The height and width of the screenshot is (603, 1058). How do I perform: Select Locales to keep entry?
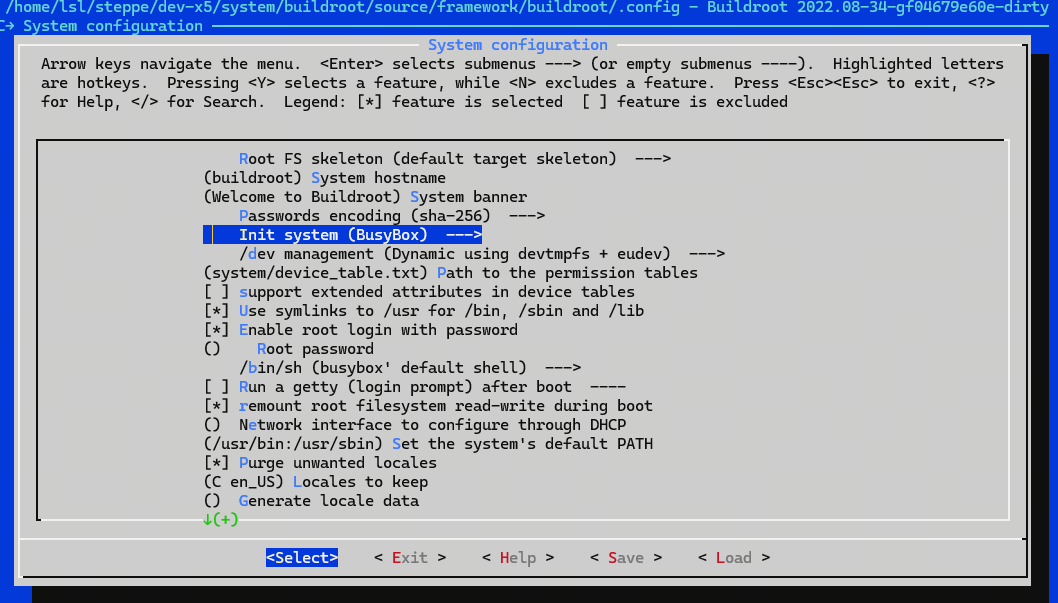[x=316, y=482]
